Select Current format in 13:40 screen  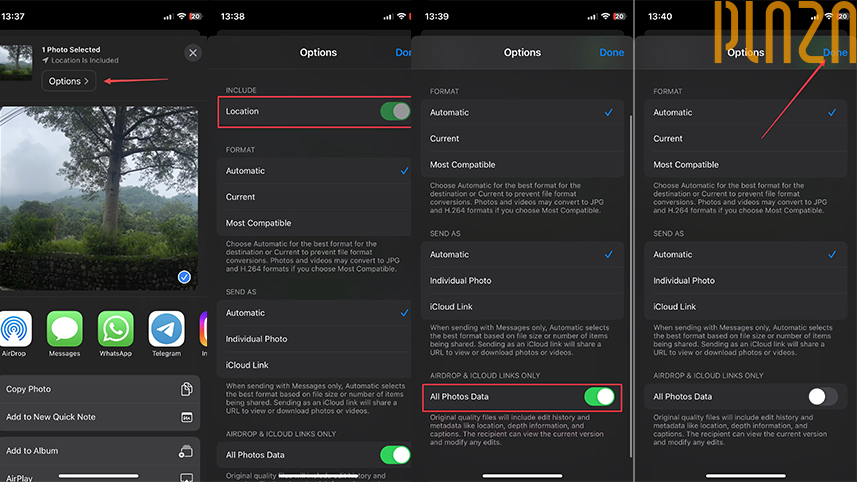(x=746, y=139)
